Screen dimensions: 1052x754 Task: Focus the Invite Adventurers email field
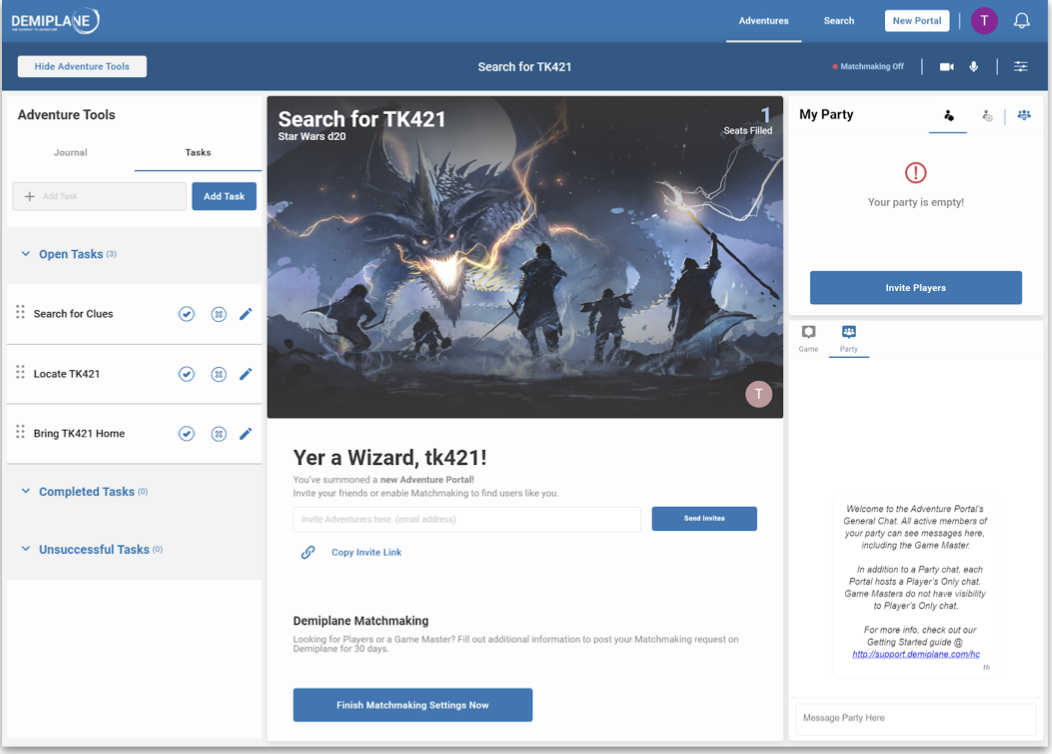[x=467, y=519]
